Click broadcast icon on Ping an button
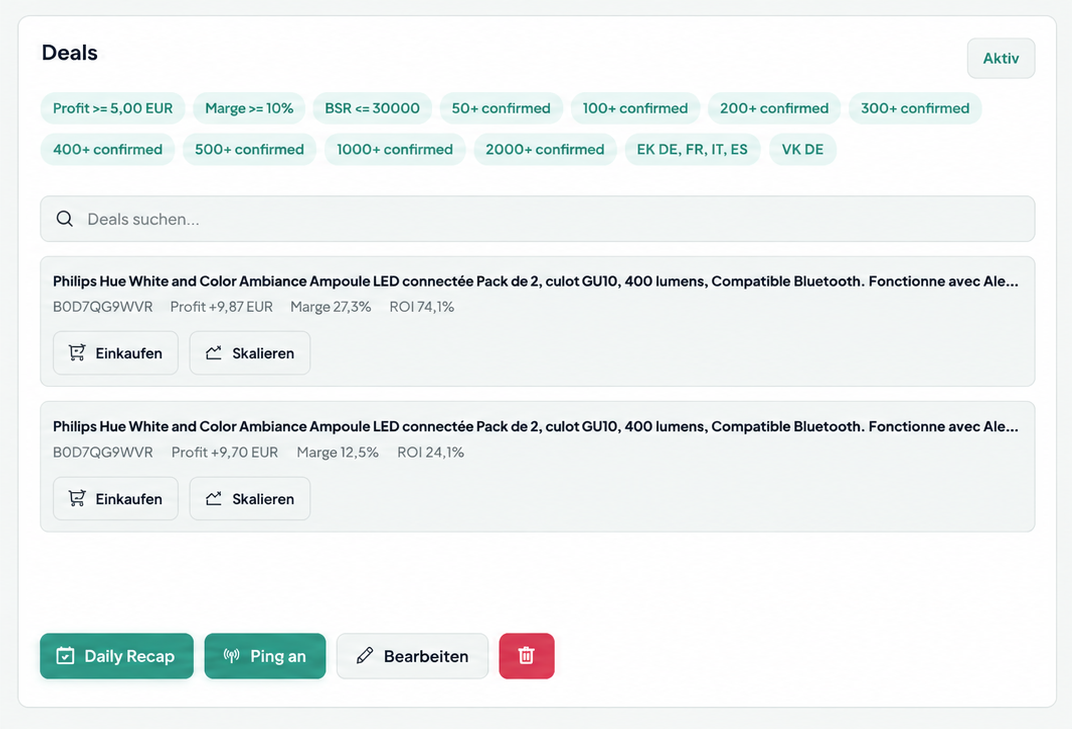The height and width of the screenshot is (729, 1073). tap(231, 656)
